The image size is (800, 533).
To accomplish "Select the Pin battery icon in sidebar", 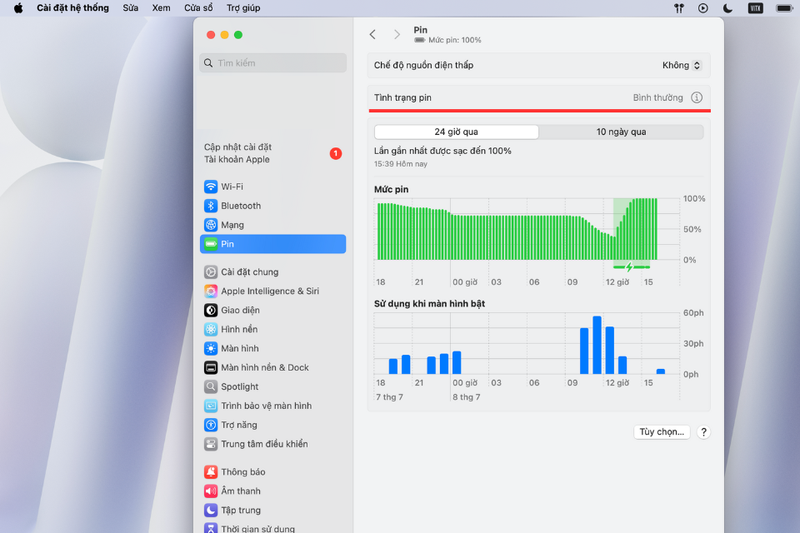I will [211, 244].
